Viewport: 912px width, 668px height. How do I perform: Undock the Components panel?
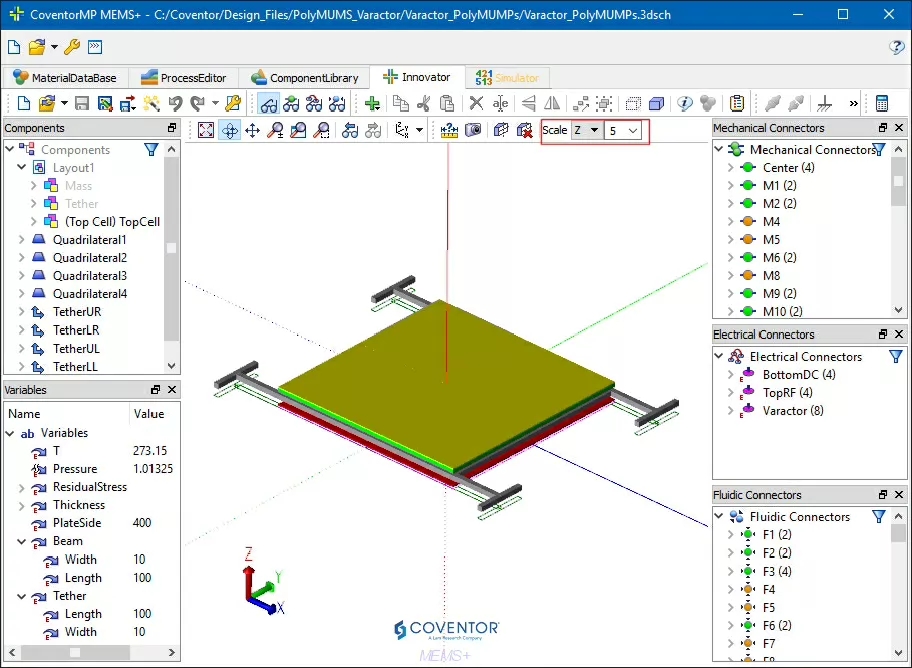point(172,127)
